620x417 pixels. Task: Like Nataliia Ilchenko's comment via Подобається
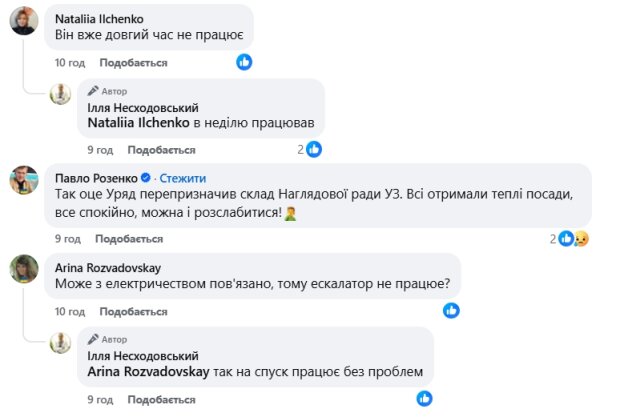pyautogui.click(x=127, y=62)
